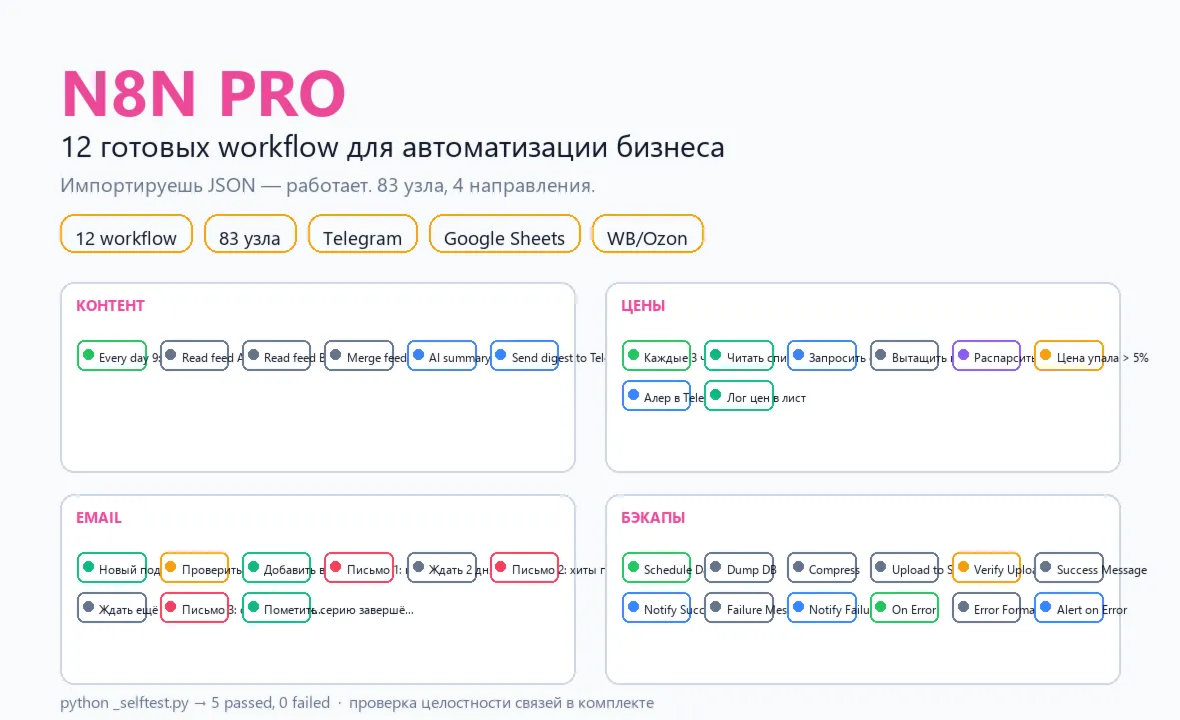Click the 'ЦЕНЫ' section heading
The image size is (1180, 720).
tap(643, 305)
